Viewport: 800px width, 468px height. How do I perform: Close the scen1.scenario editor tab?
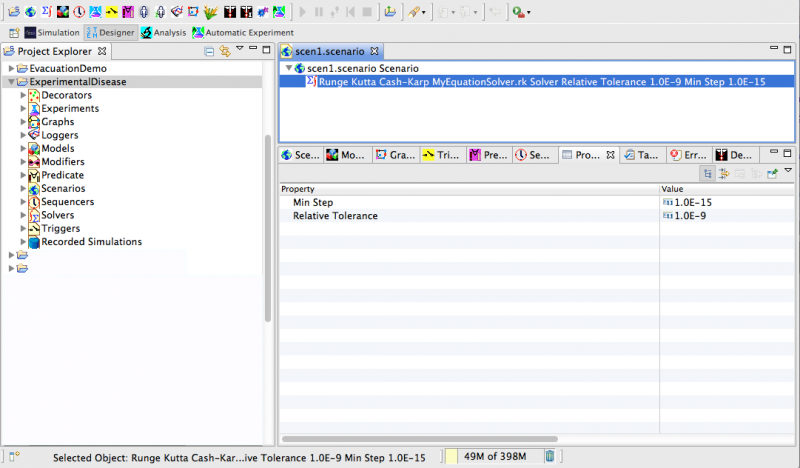pyautogui.click(x=374, y=51)
